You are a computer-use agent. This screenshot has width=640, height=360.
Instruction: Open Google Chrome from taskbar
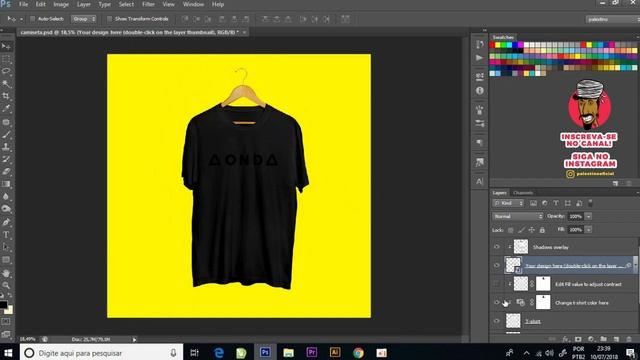coord(358,352)
